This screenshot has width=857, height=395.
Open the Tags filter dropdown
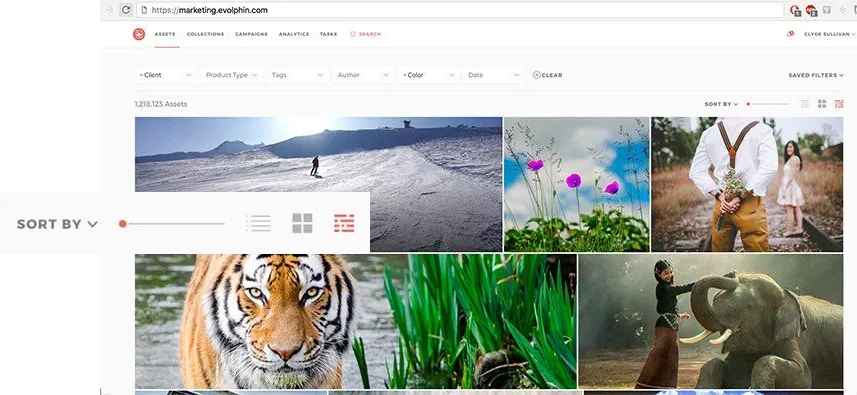click(297, 75)
